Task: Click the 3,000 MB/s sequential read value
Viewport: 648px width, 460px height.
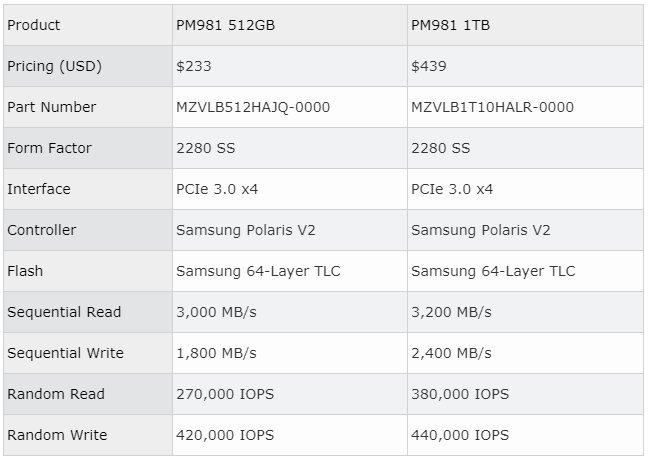Action: [x=216, y=312]
